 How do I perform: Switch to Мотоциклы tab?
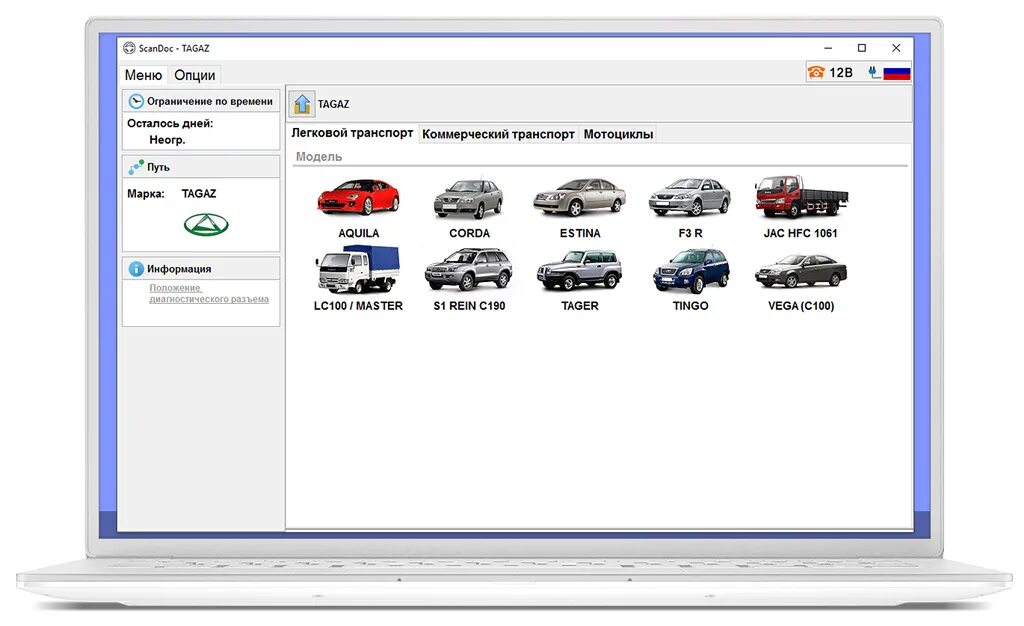coord(618,134)
